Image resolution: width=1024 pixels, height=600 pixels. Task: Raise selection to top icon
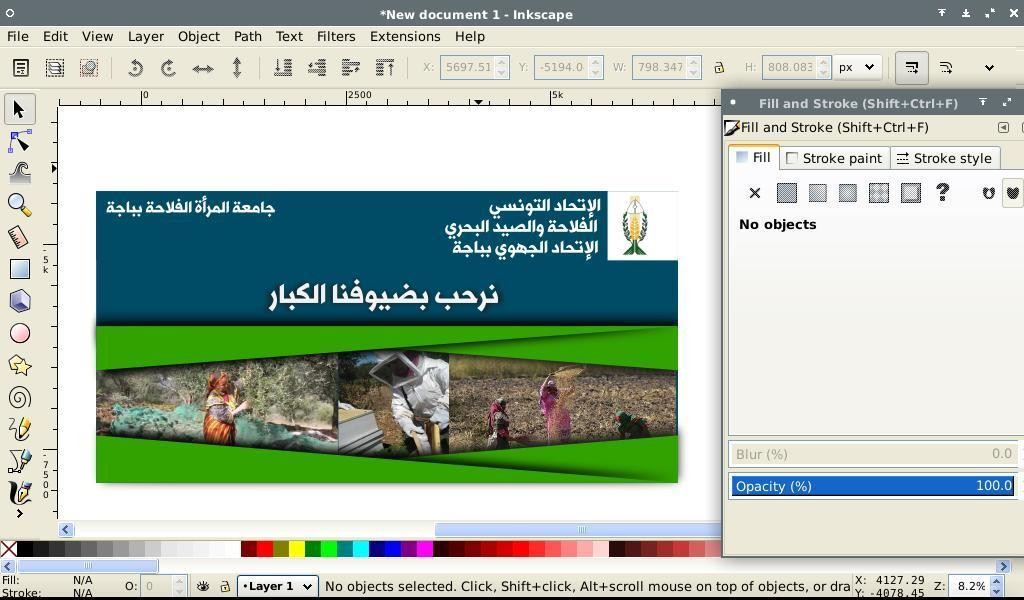pyautogui.click(x=384, y=68)
